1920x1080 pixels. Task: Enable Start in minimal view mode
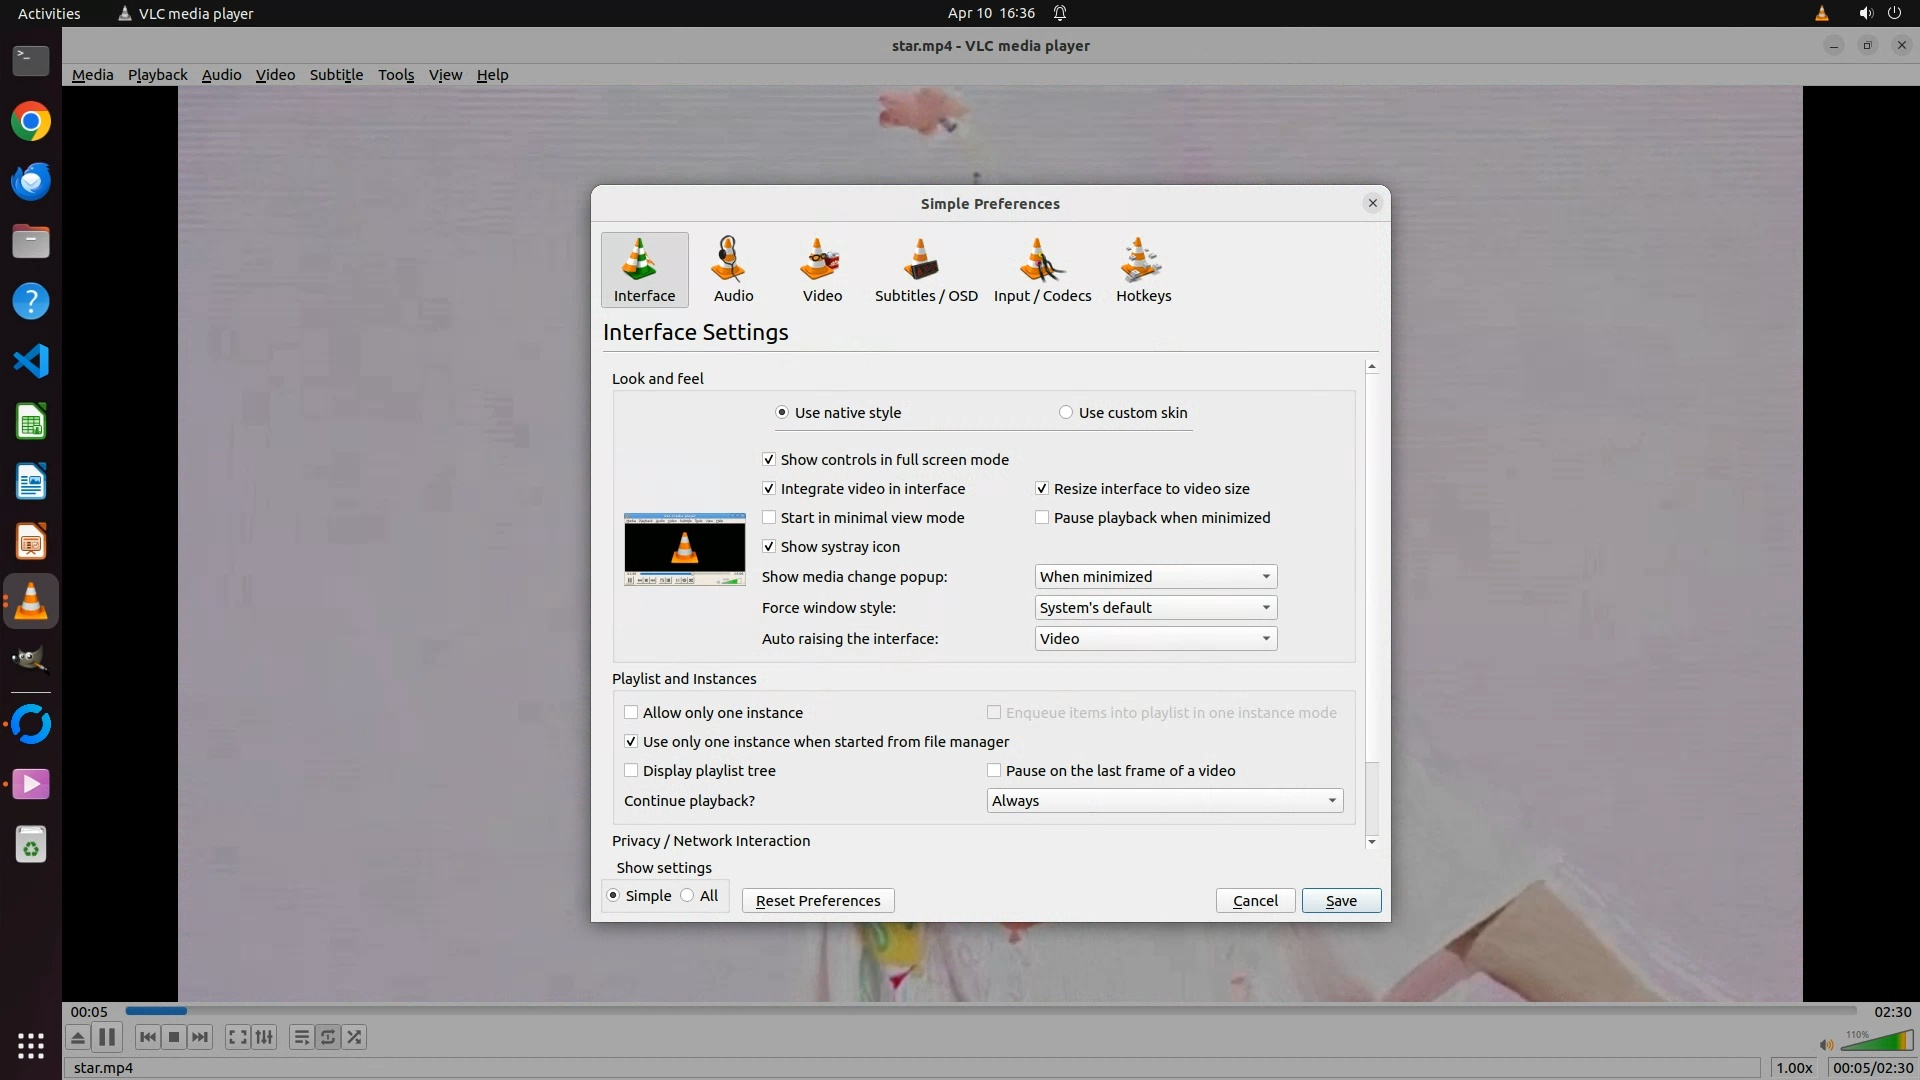[x=769, y=518]
